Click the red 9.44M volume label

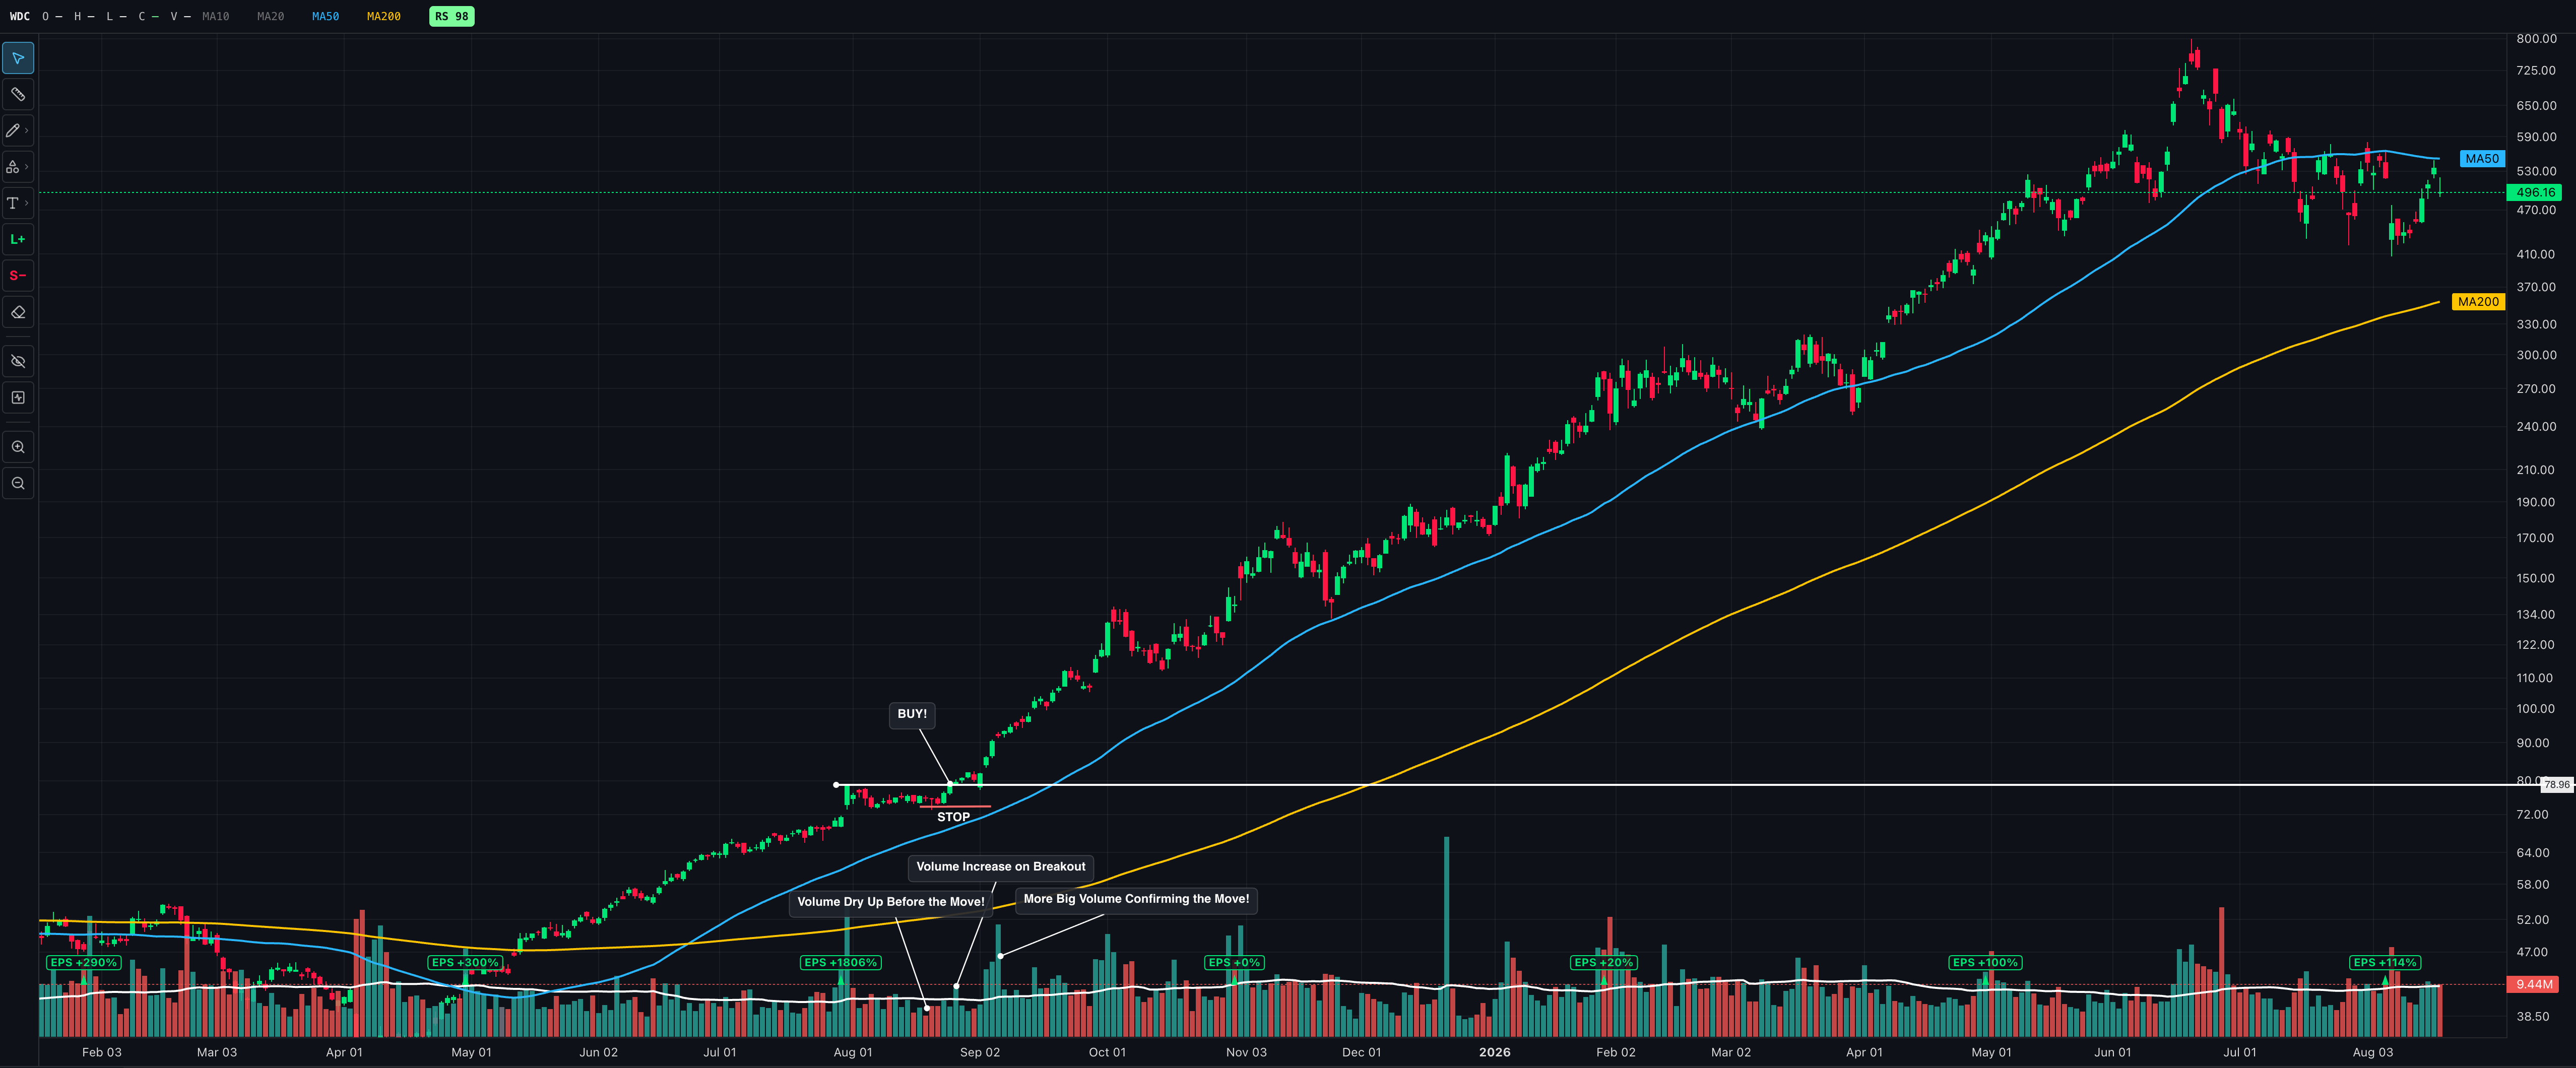coord(2534,985)
